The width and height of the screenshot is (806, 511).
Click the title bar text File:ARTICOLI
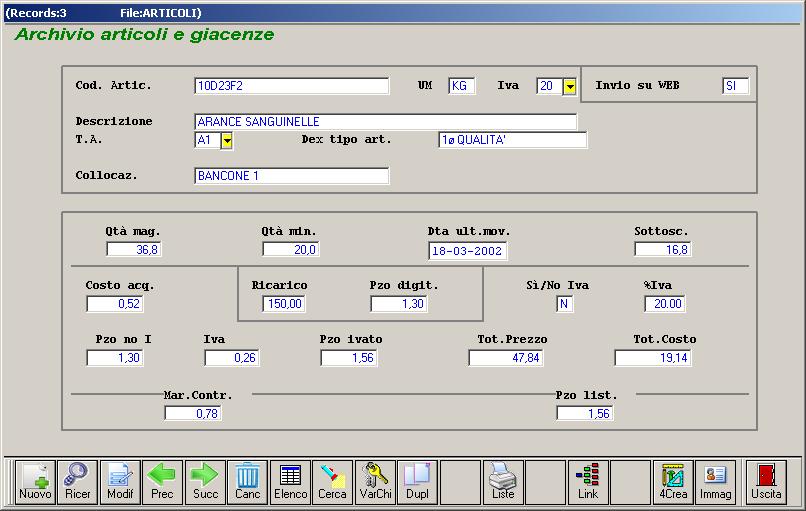click(x=161, y=13)
